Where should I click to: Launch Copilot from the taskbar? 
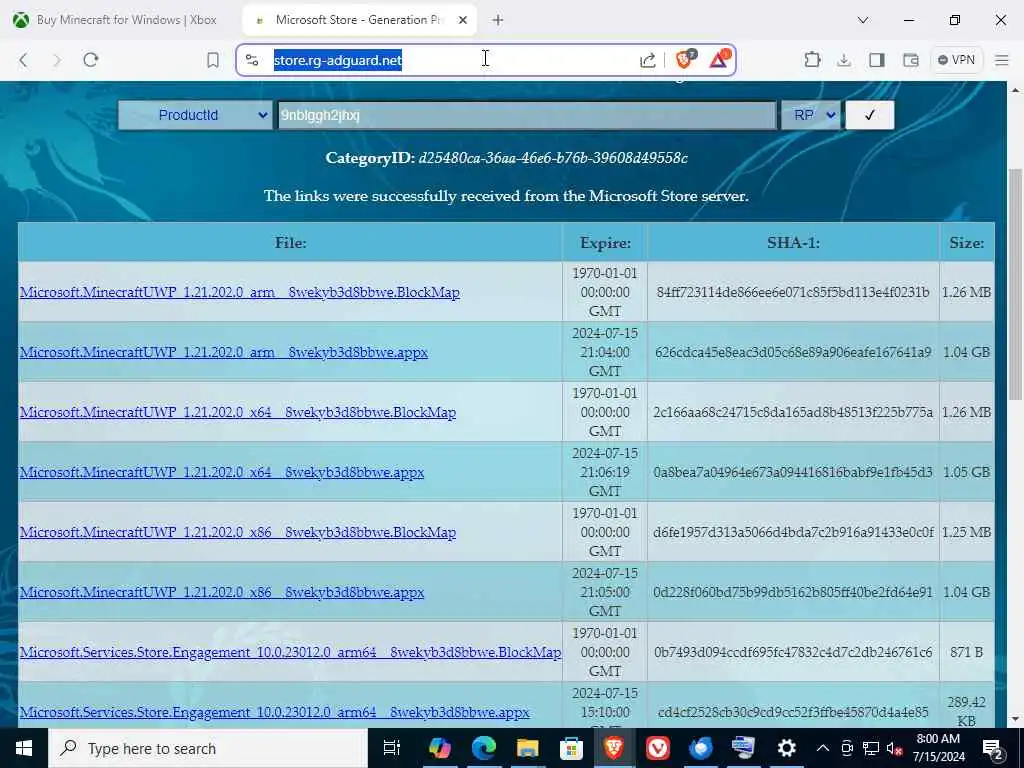(440, 748)
